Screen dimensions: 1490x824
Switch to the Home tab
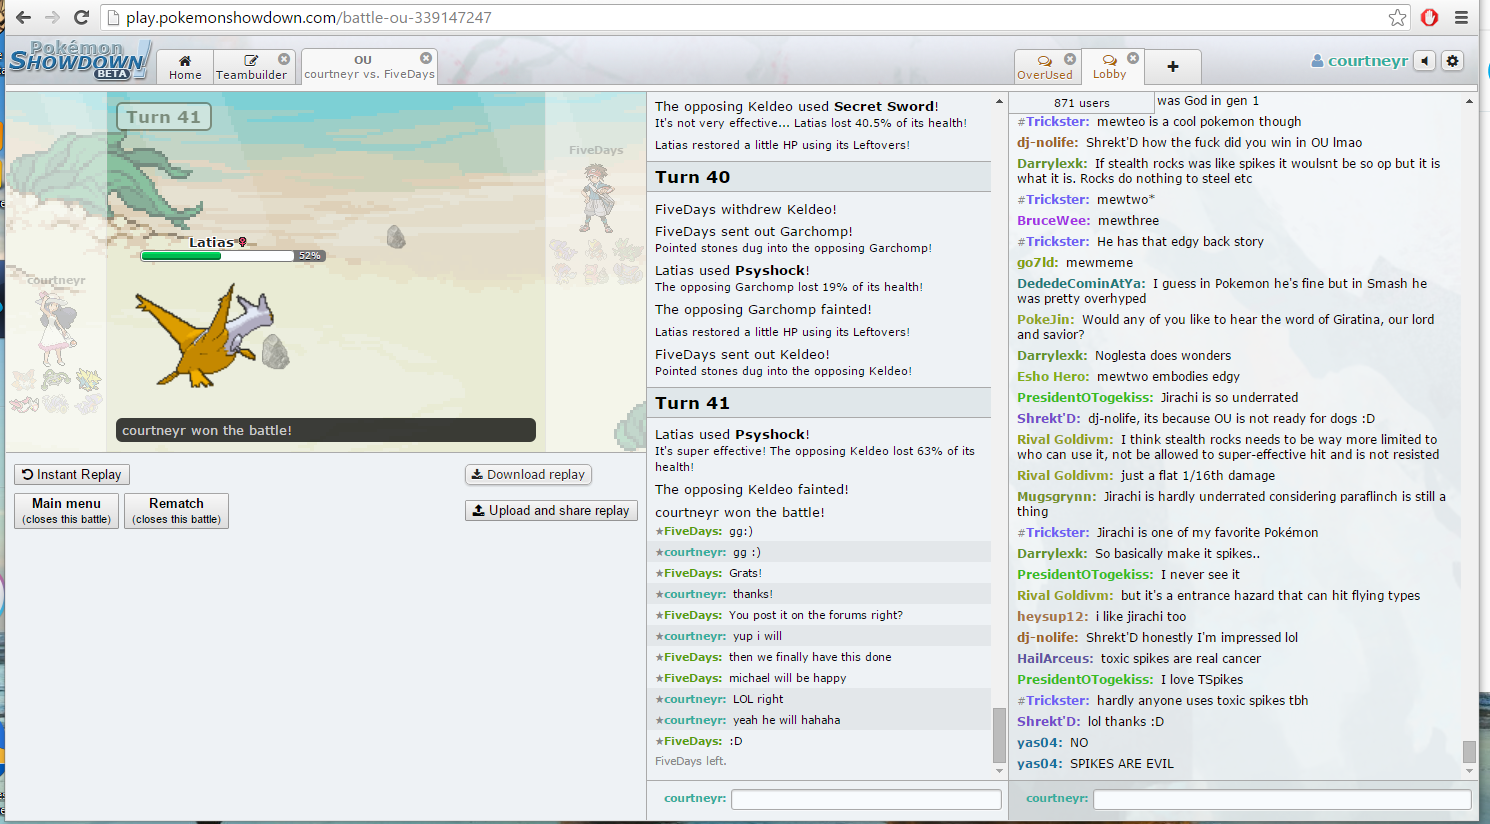tap(185, 67)
